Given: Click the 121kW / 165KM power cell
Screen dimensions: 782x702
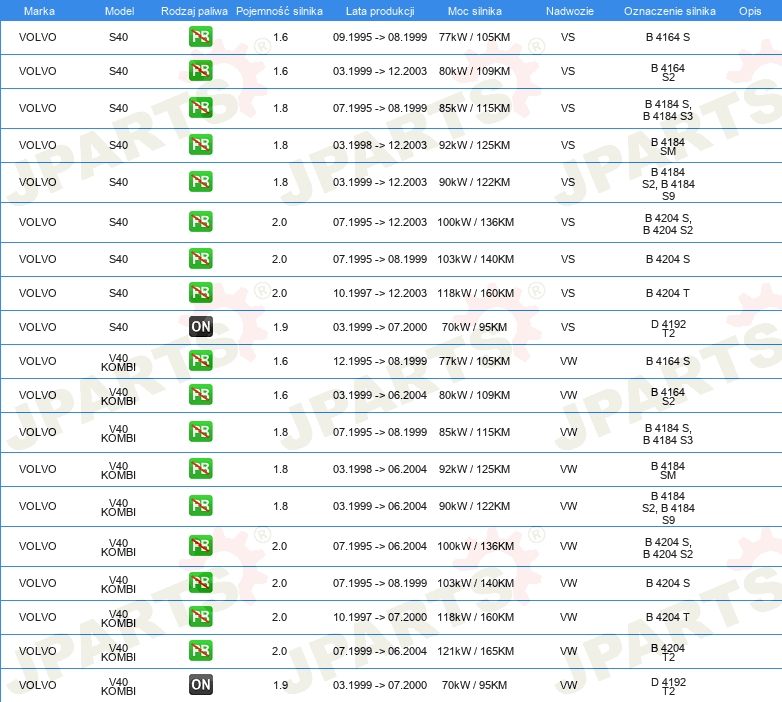Looking at the screenshot, I should click(475, 651).
